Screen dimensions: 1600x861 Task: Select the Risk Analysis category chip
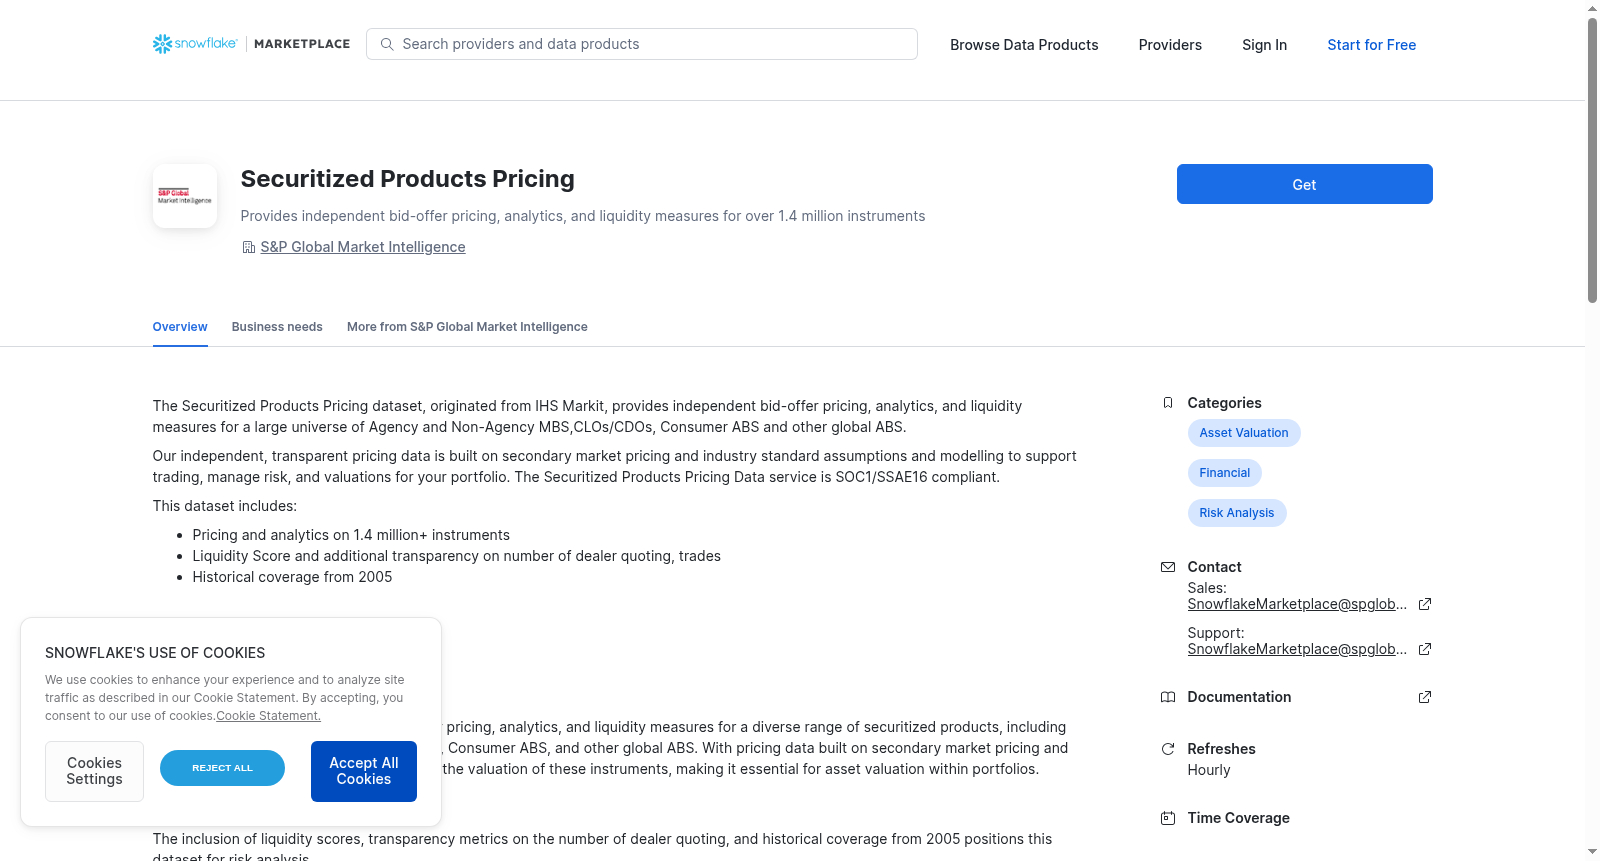[1237, 513]
